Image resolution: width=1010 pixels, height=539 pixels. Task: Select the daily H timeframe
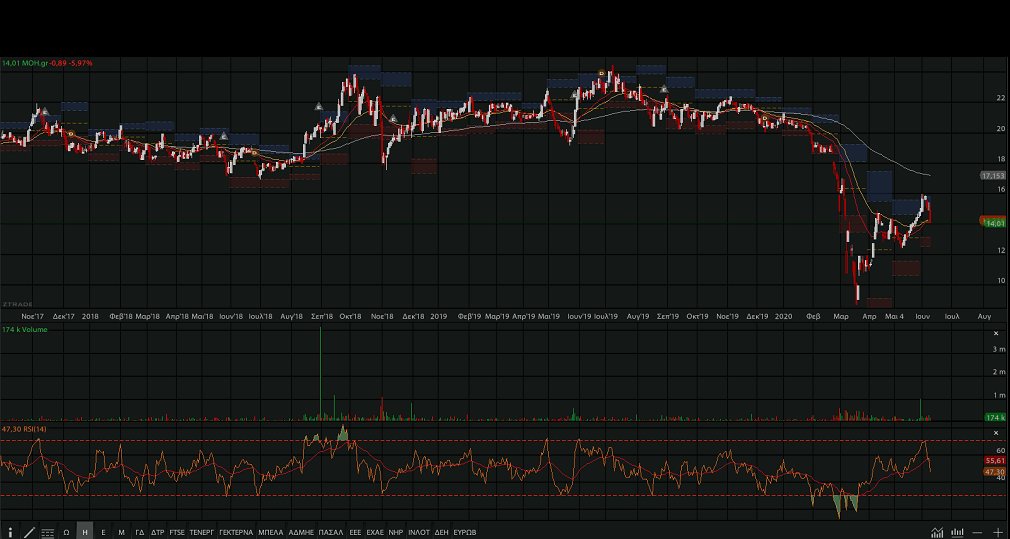[85, 532]
